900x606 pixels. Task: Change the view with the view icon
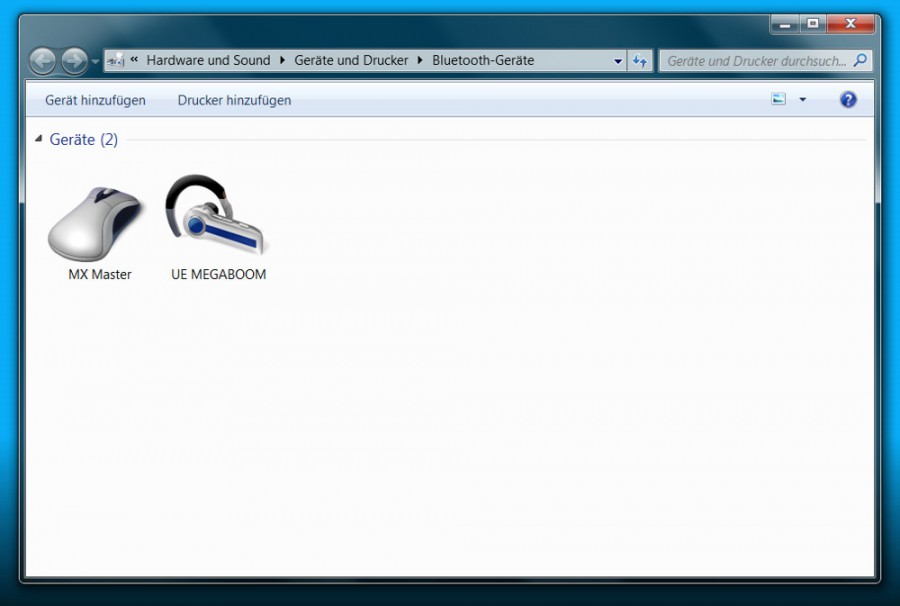click(778, 99)
